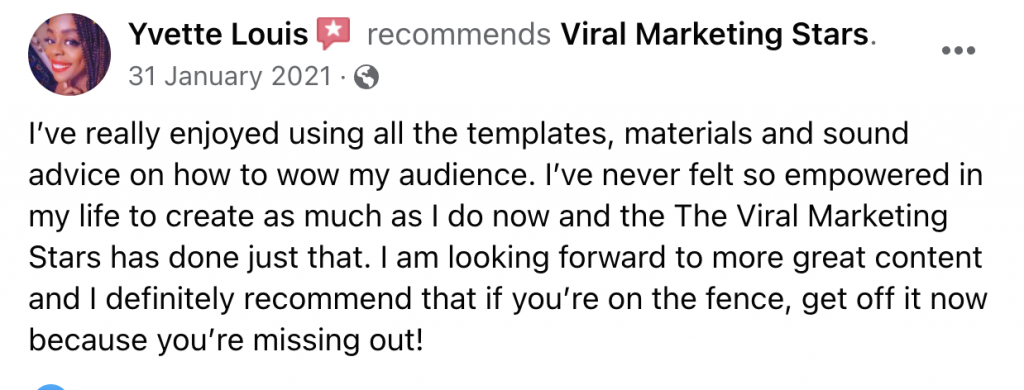
Task: Click the globe public audience icon
Action: 366,78
